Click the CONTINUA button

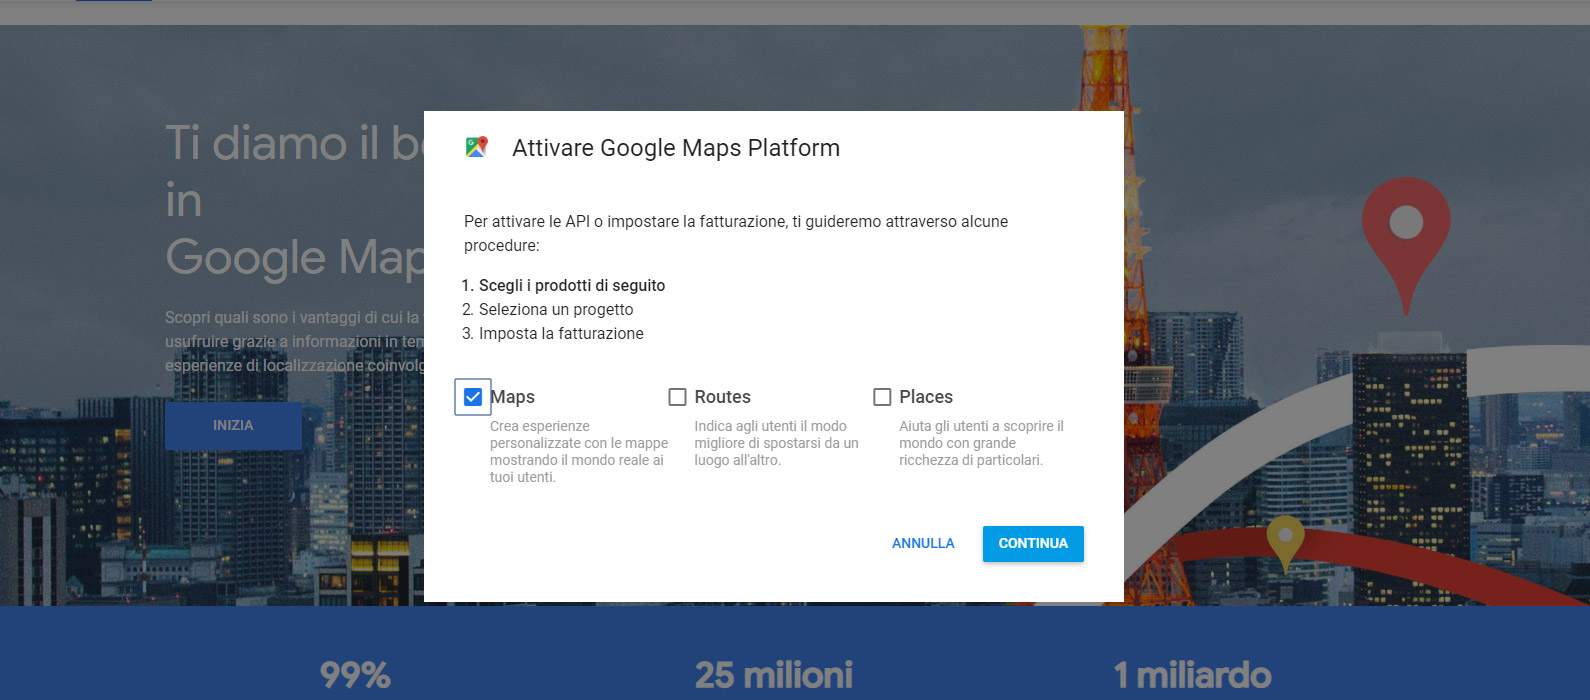click(1033, 543)
